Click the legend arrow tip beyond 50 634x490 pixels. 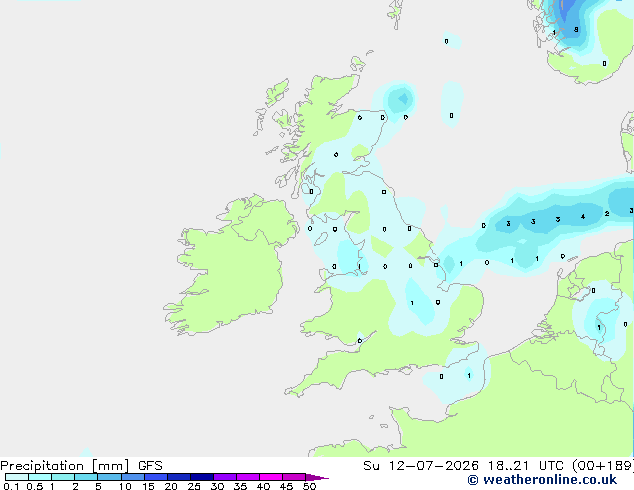(317, 477)
